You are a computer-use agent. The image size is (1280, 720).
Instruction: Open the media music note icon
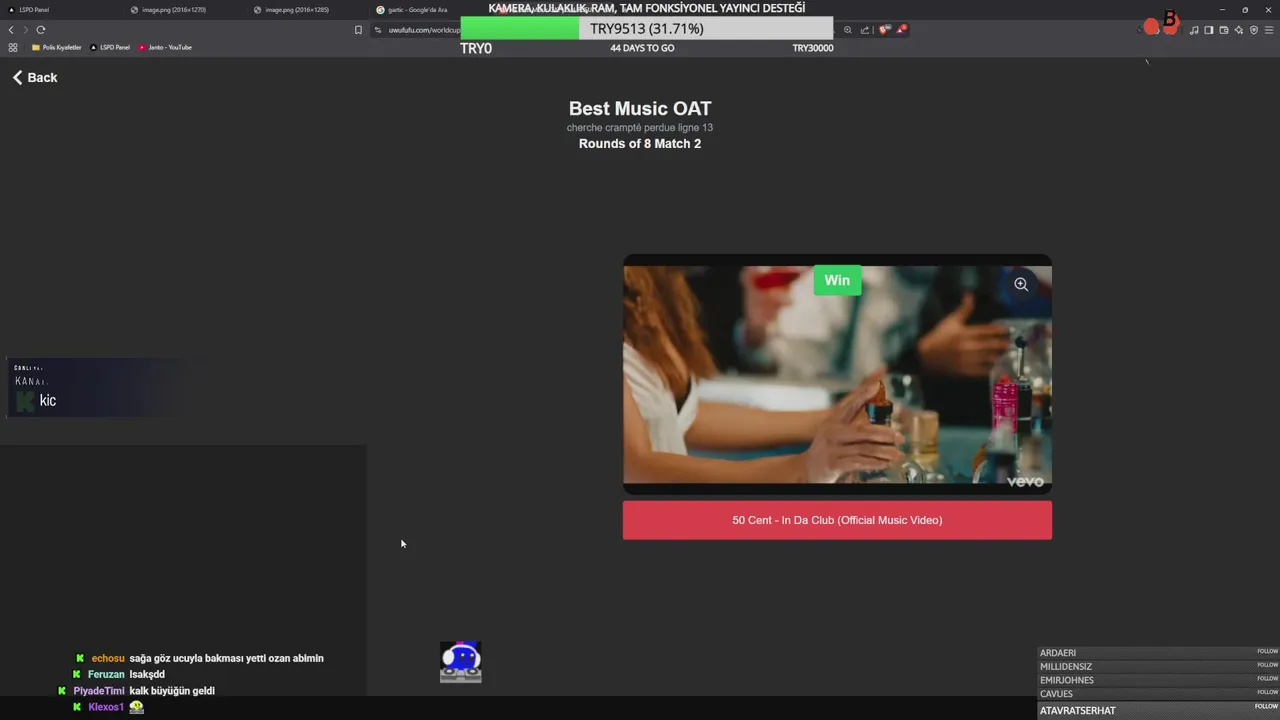tap(1194, 30)
